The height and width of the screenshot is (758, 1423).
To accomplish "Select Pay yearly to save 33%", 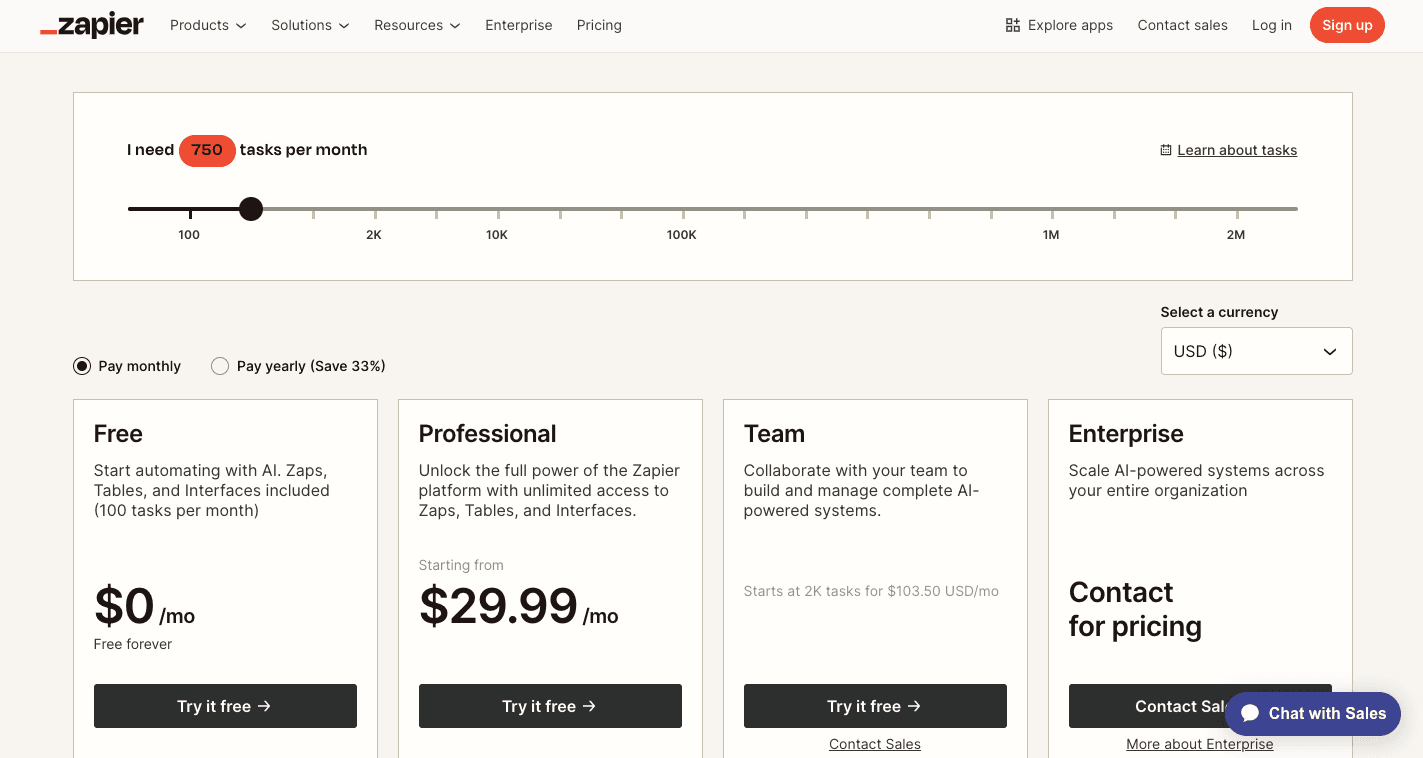I will click(220, 365).
